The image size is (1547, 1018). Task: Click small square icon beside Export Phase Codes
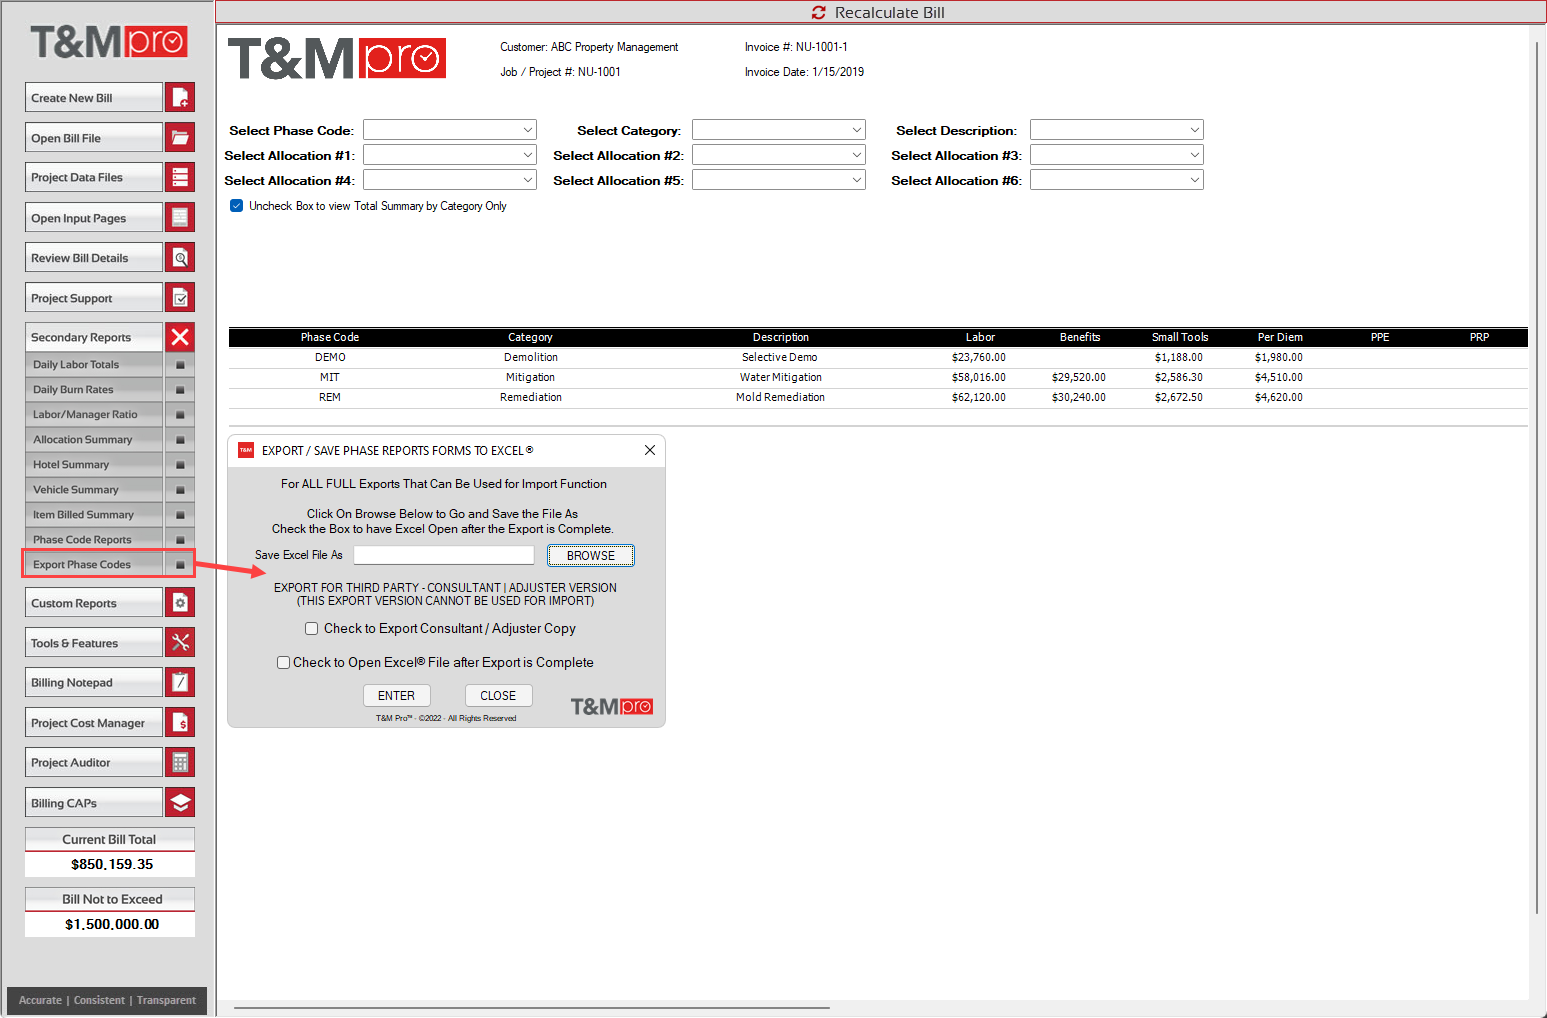click(180, 565)
